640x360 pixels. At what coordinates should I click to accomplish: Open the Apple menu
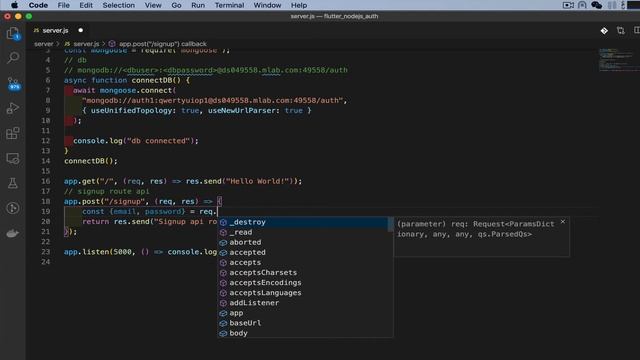point(14,5)
